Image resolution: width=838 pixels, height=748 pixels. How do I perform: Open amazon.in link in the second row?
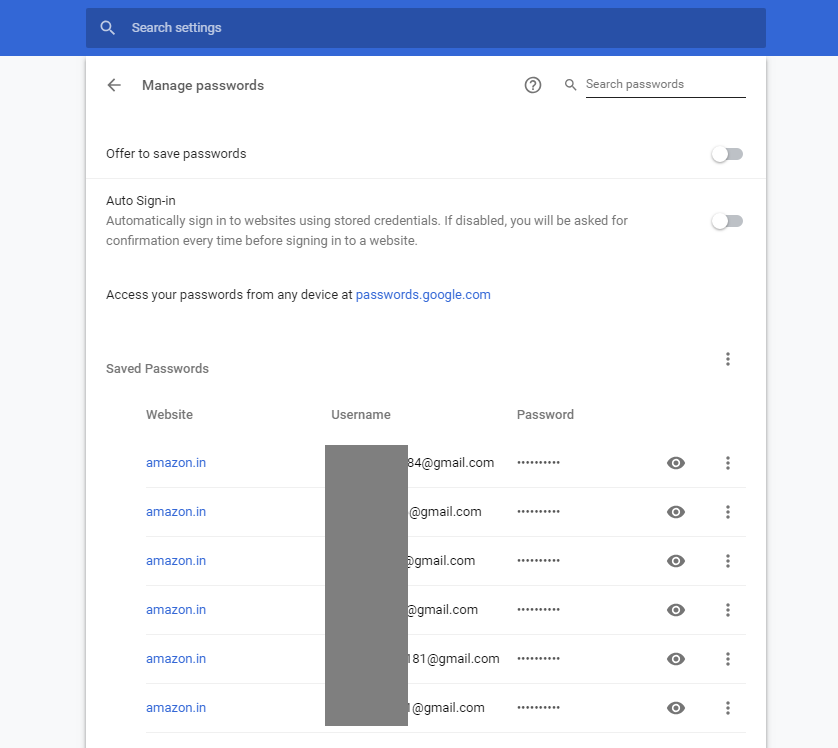click(176, 512)
